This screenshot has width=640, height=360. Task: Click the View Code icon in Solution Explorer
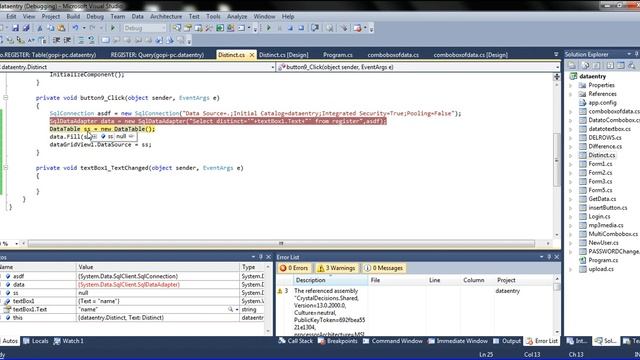click(x=610, y=65)
